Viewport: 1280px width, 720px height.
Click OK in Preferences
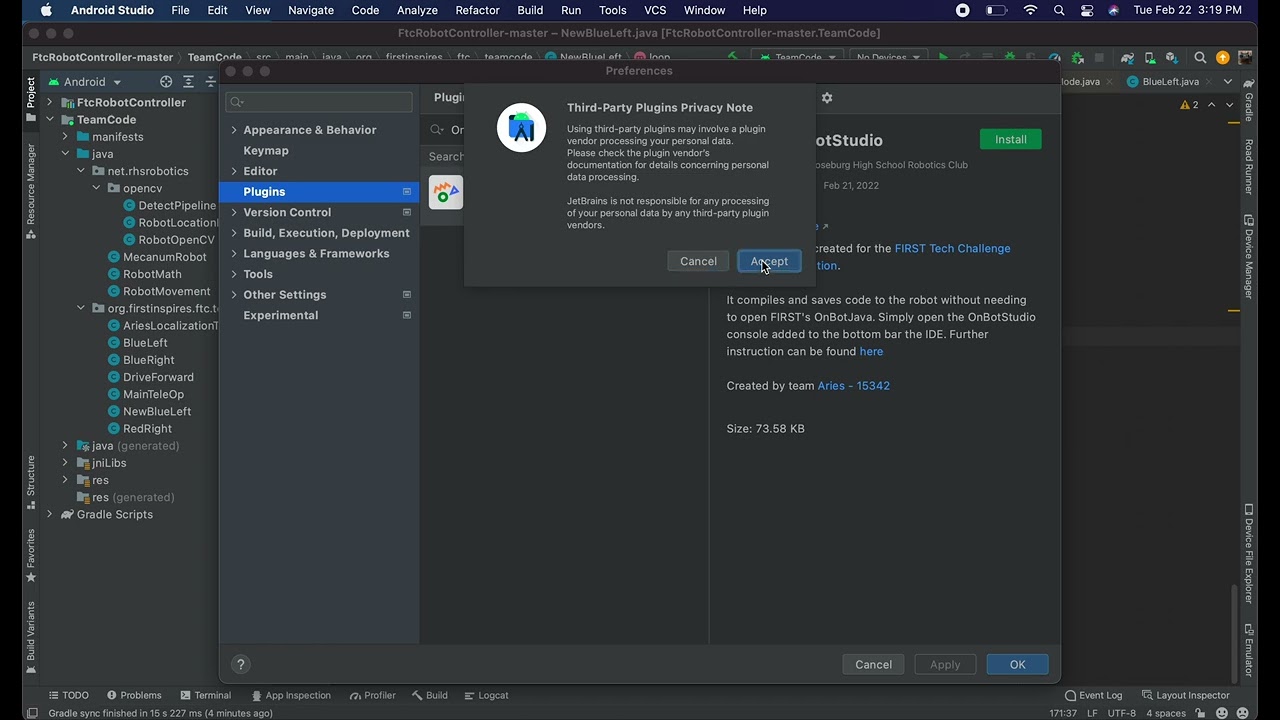(x=1017, y=664)
